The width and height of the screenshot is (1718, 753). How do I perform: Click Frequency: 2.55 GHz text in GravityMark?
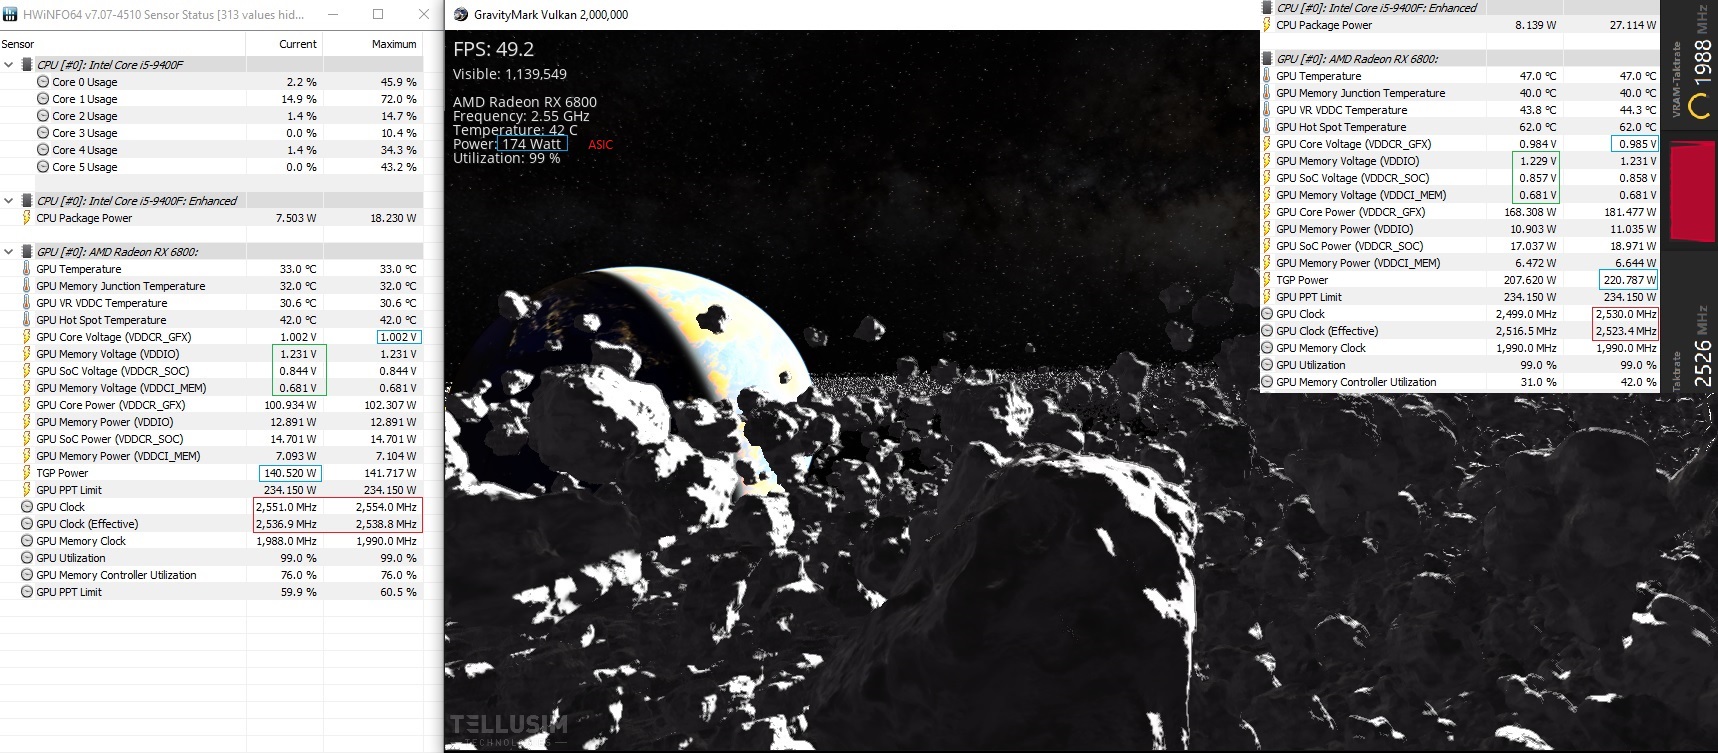521,116
